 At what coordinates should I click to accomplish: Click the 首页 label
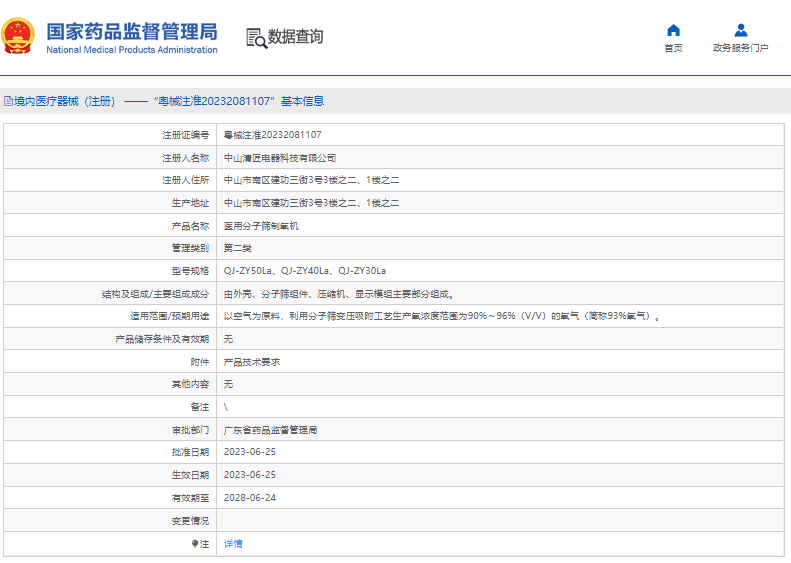673,48
